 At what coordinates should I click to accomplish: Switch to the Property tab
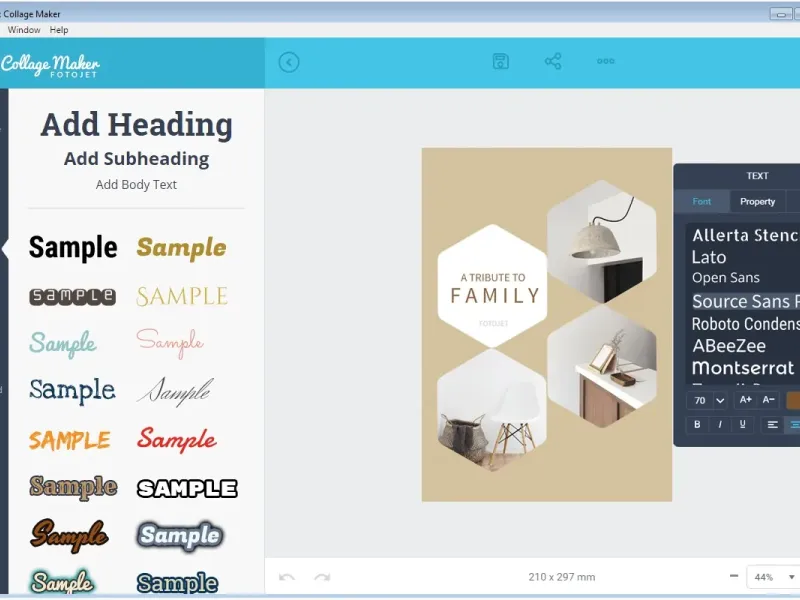pyautogui.click(x=757, y=202)
